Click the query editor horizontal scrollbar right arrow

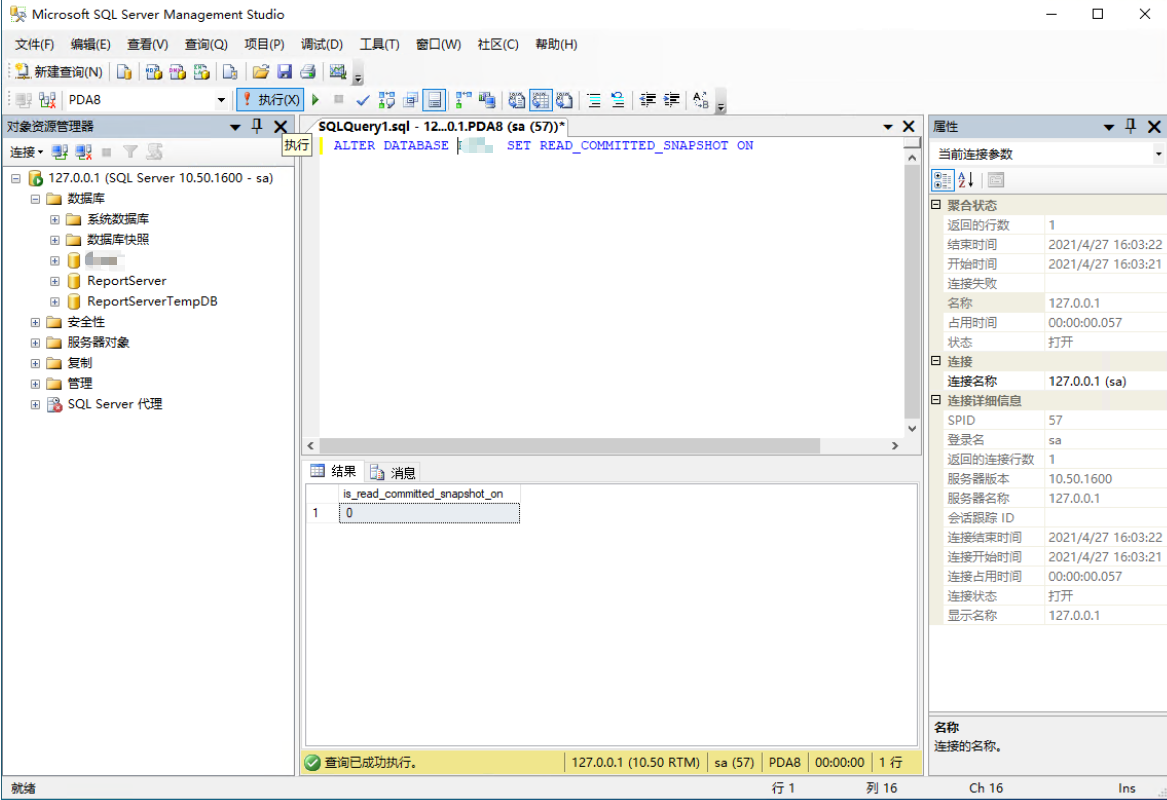click(895, 446)
